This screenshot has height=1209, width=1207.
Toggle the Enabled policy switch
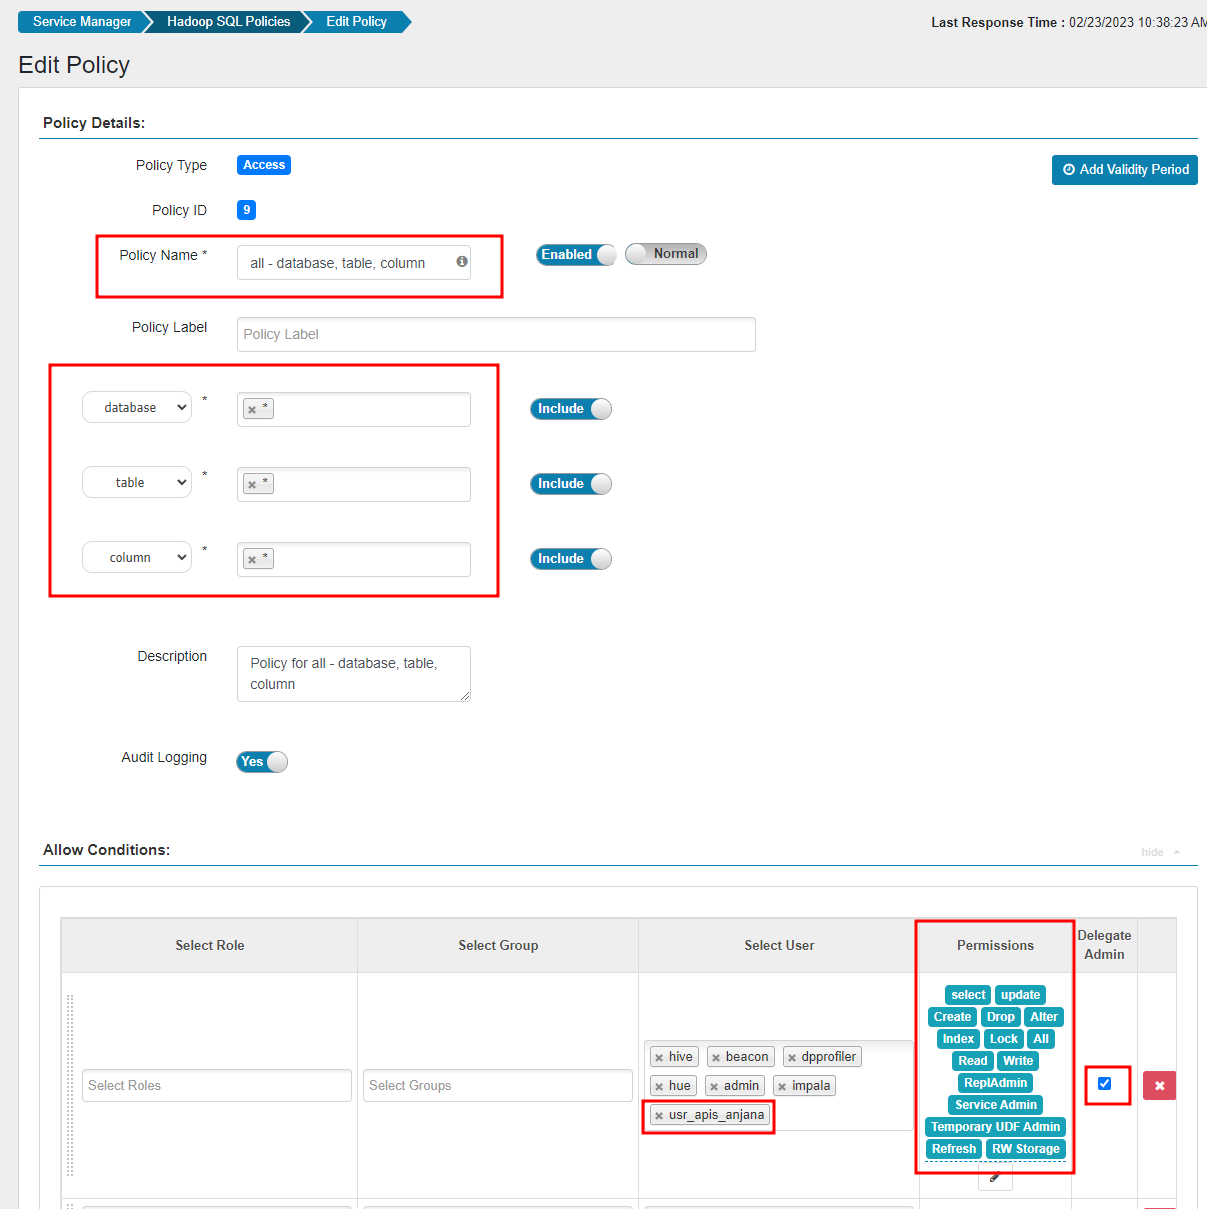coord(576,255)
